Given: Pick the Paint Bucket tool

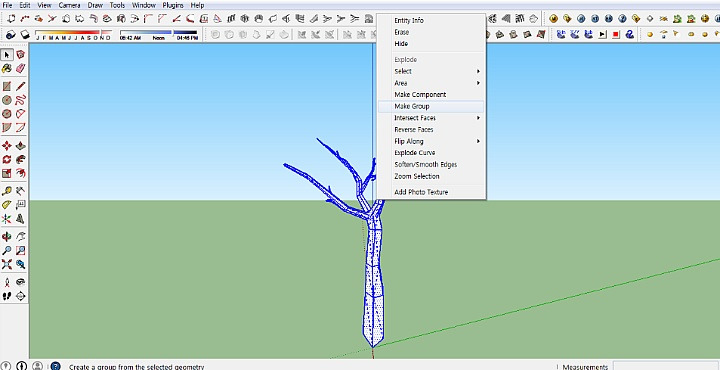Looking at the screenshot, I should coord(7,69).
